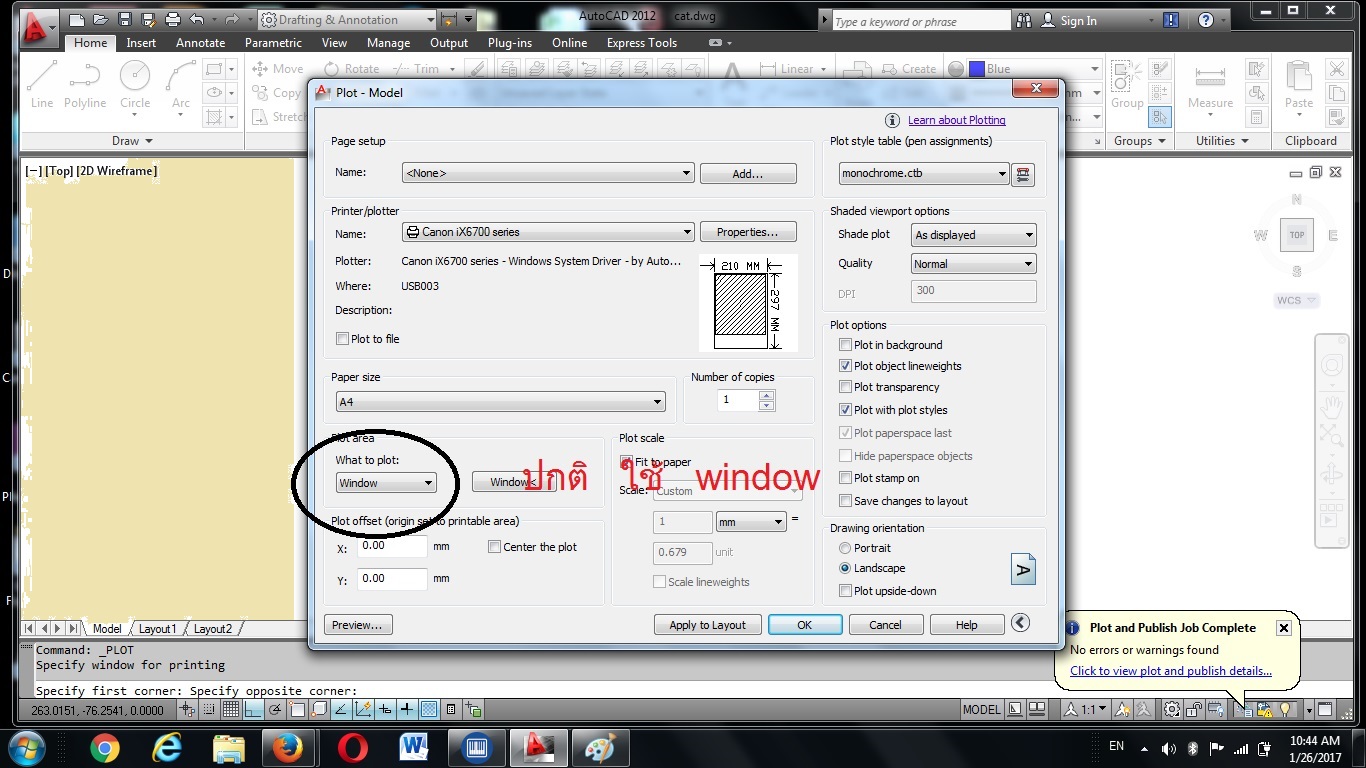Enable the Plot stamp on checkbox
Image resolution: width=1366 pixels, height=768 pixels.
pyautogui.click(x=845, y=478)
